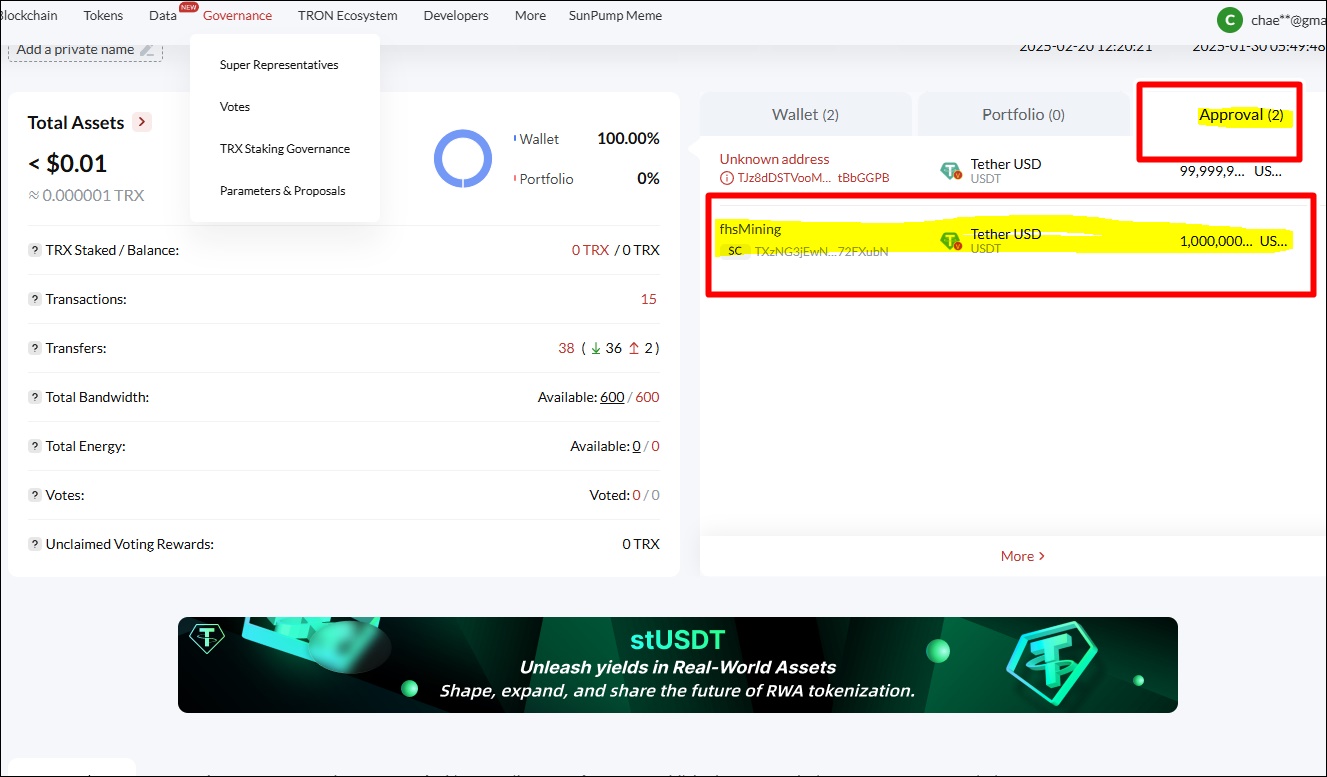Image resolution: width=1327 pixels, height=777 pixels.
Task: Open the Data menu
Action: (x=163, y=15)
